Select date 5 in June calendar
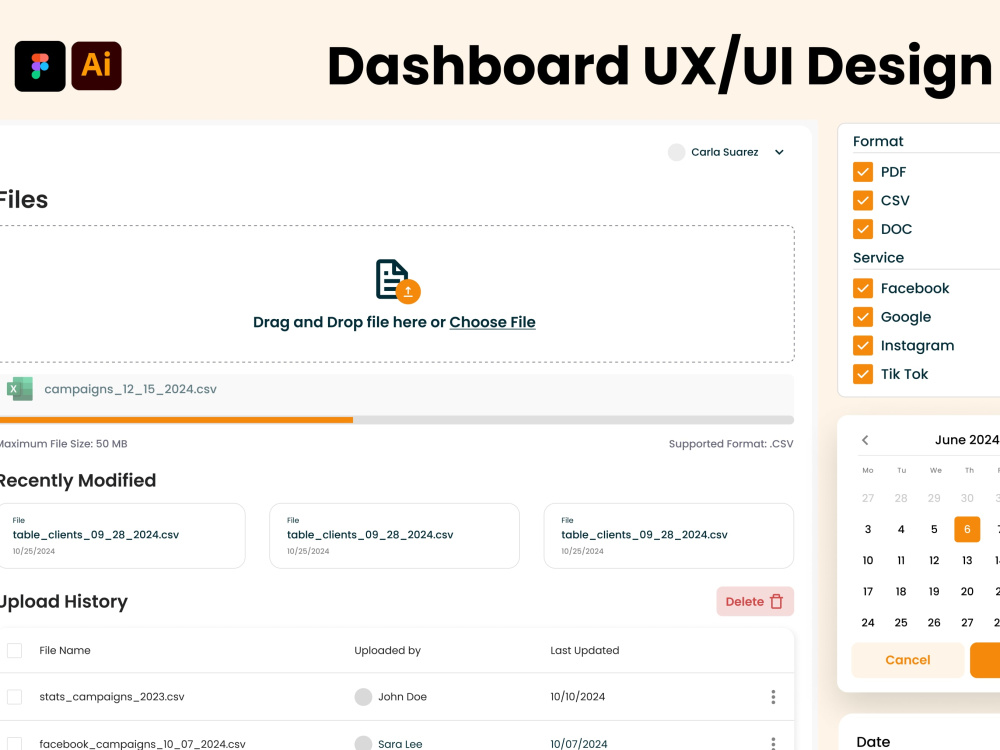1000x750 pixels. point(934,529)
